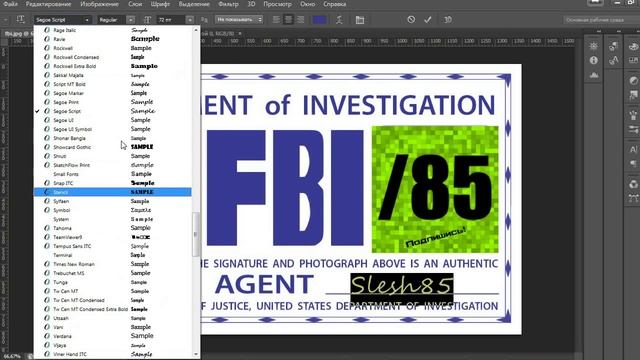
Task: Click the font list scrollbar thumb
Action: tap(196, 234)
